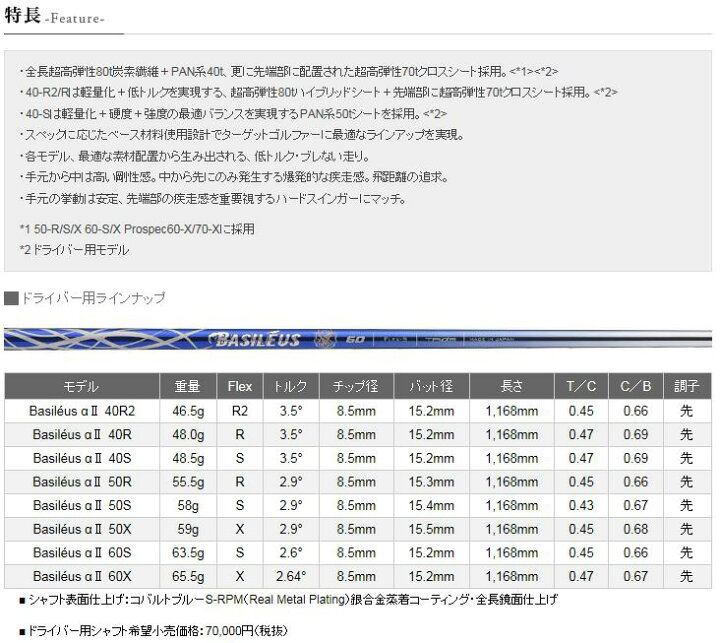Click the バット径 column header
This screenshot has width=720, height=643.
(431, 386)
